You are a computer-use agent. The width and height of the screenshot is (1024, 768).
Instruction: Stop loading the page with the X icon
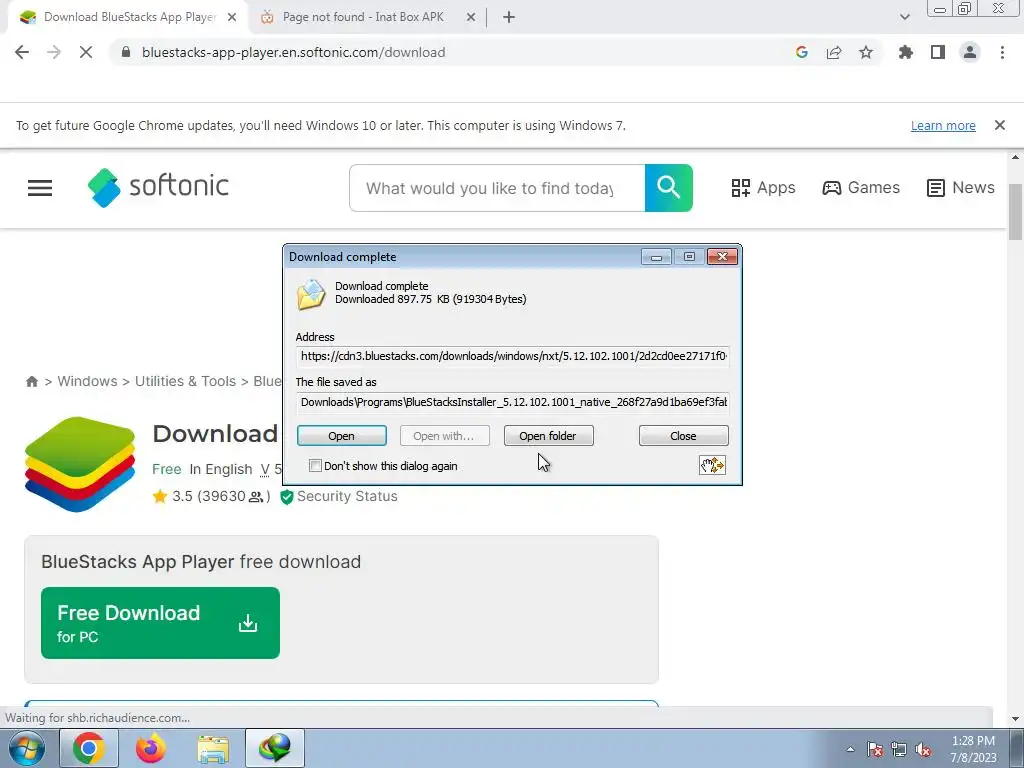86,52
